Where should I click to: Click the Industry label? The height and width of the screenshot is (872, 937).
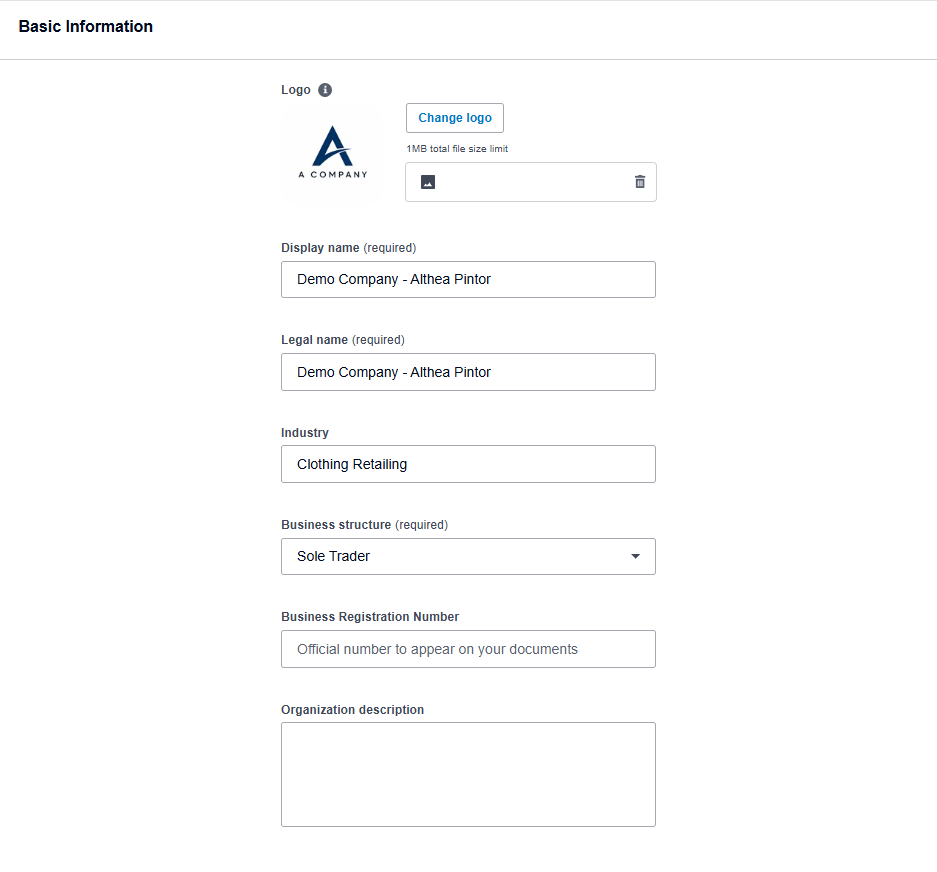305,433
